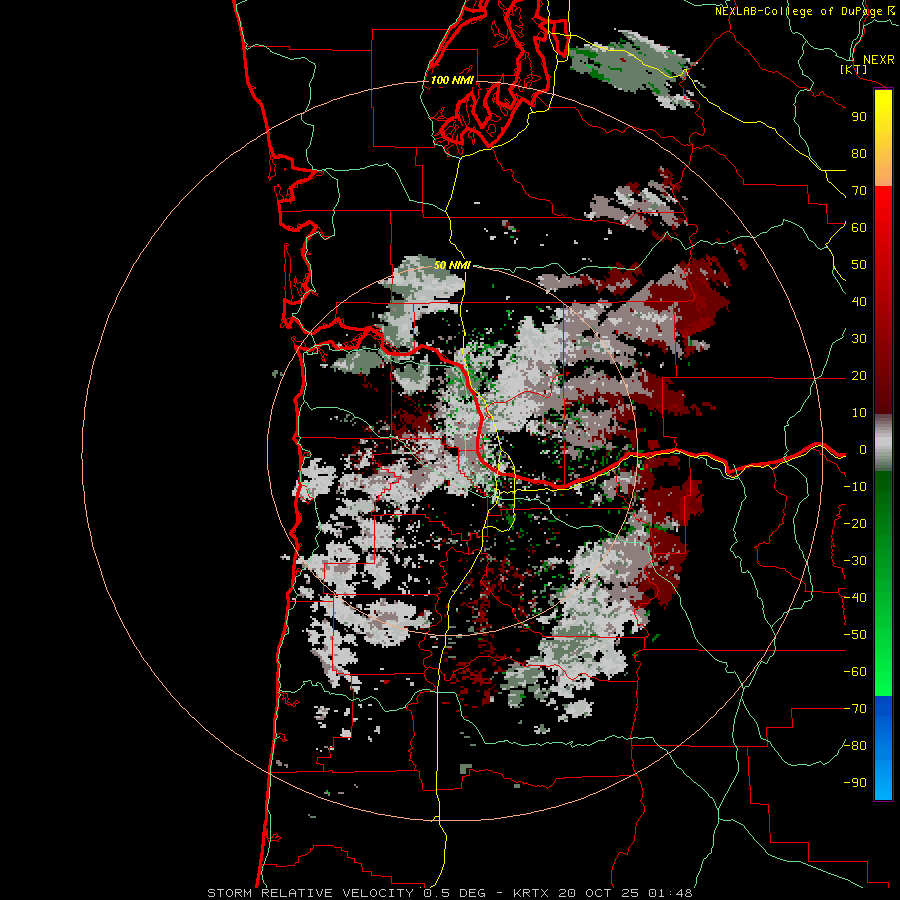This screenshot has width=900, height=900.
Task: Select the positive 60 scale value
Action: click(x=859, y=227)
